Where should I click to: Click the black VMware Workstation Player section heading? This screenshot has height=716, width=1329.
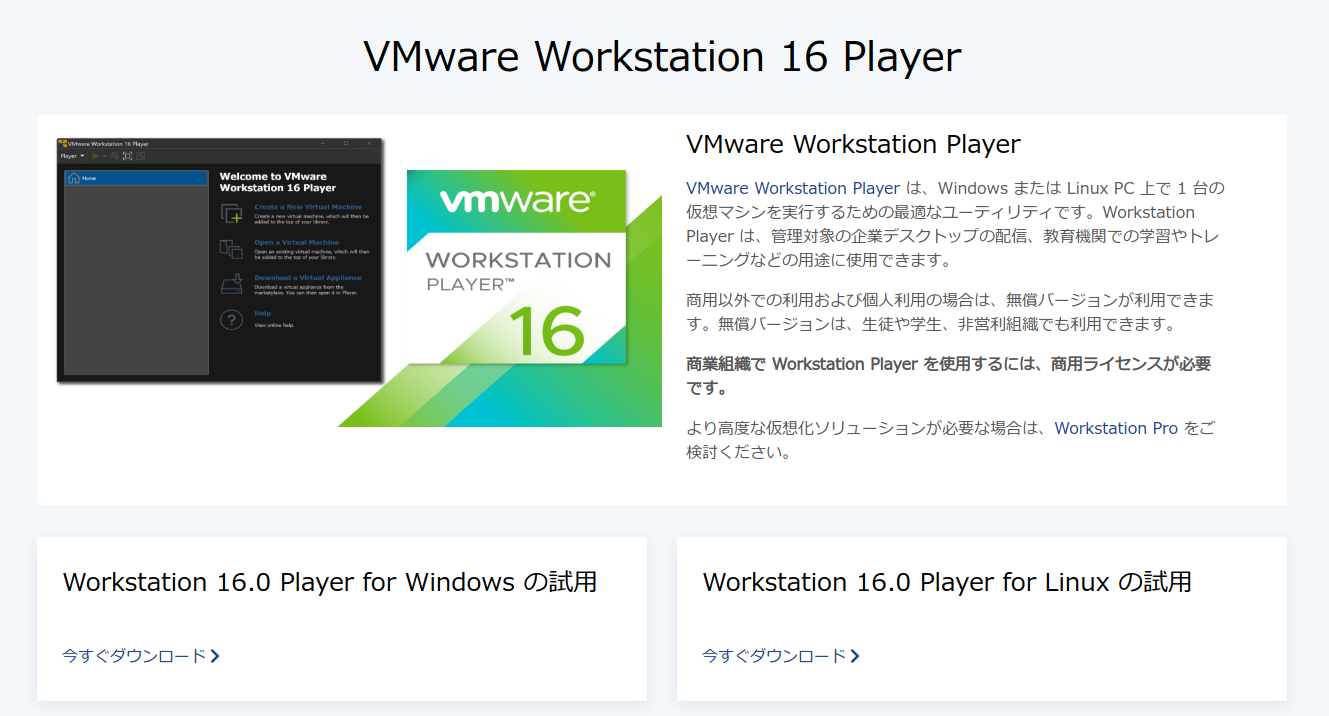853,144
